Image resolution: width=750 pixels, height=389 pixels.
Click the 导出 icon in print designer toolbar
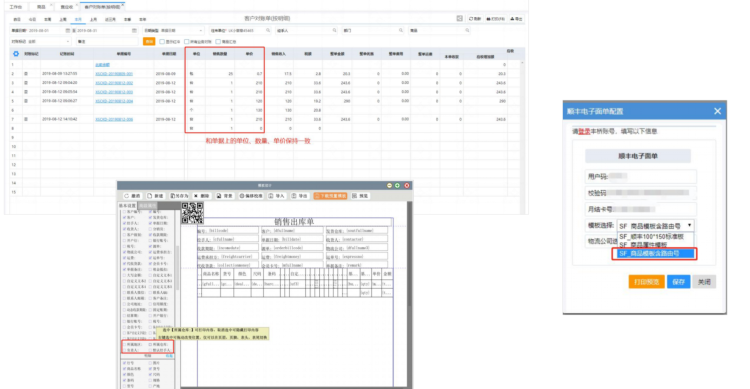294,196
